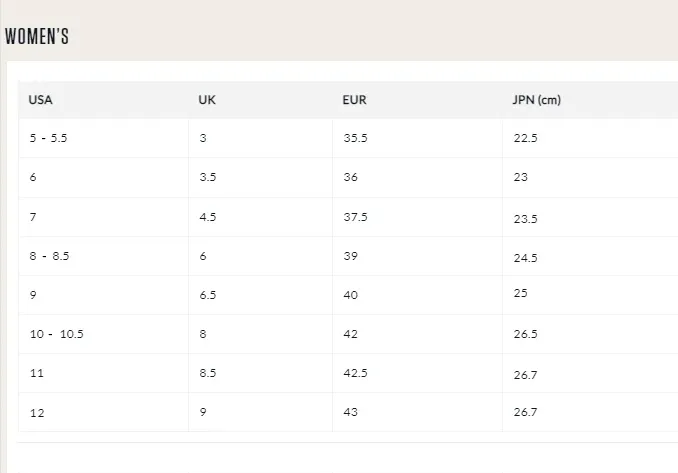Select USA size 9 cell
Viewport: 678px width, 473px height.
34,295
